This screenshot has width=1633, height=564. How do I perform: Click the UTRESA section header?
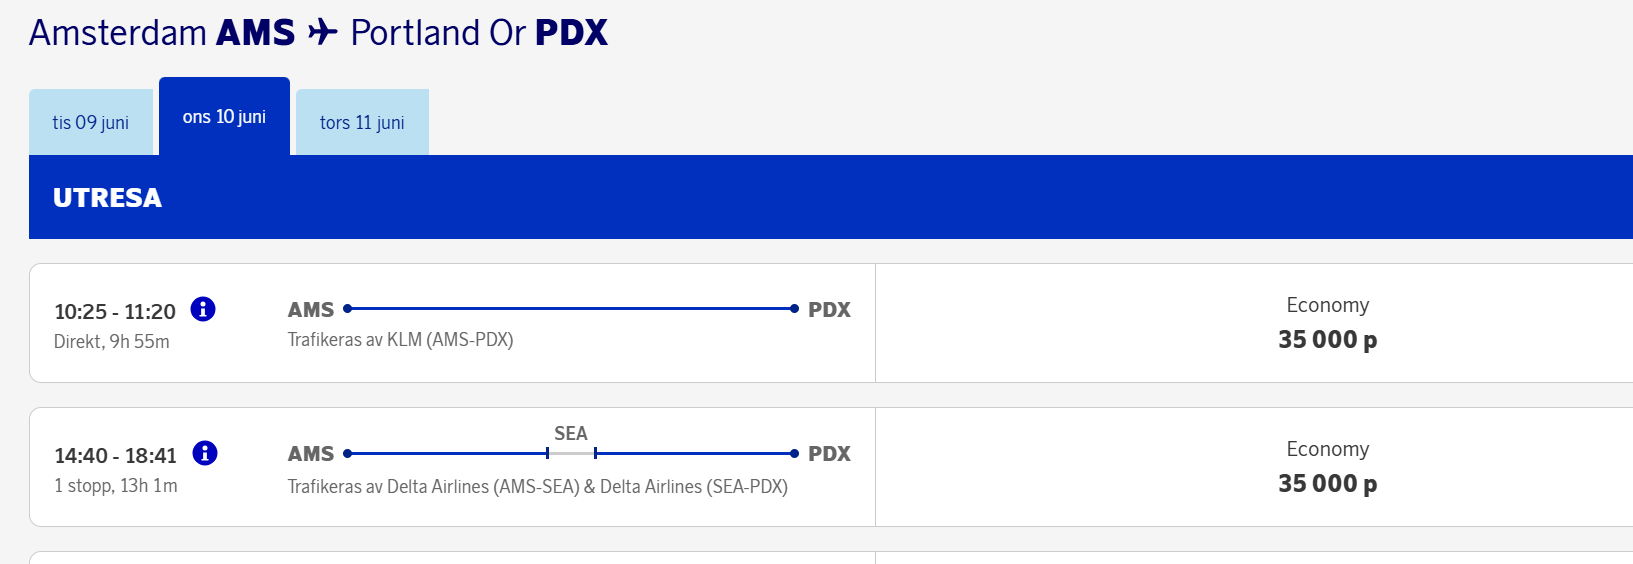click(107, 197)
